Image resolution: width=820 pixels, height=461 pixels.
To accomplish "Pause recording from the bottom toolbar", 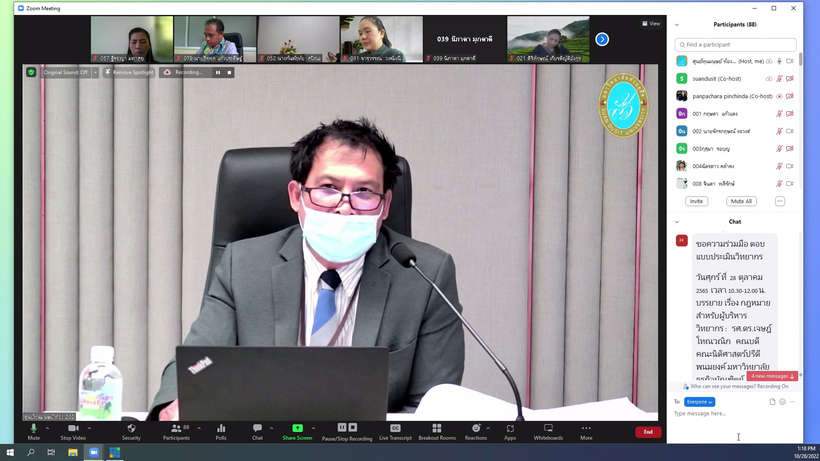I will [341, 428].
